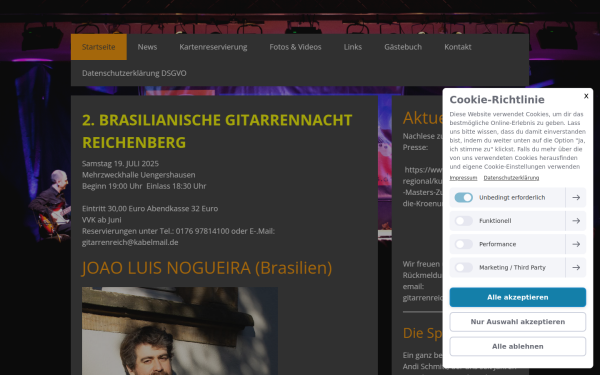
Task: Click Beginn 19:00 Uhr Einlass line
Action: [x=144, y=186]
